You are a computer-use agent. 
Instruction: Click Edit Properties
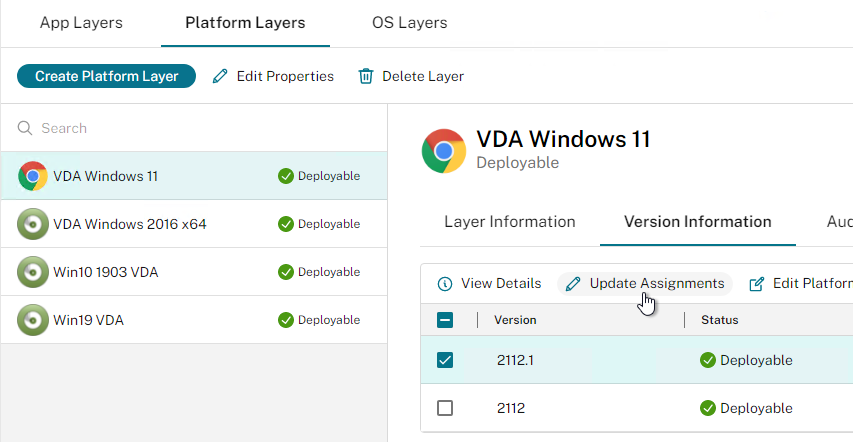273,76
